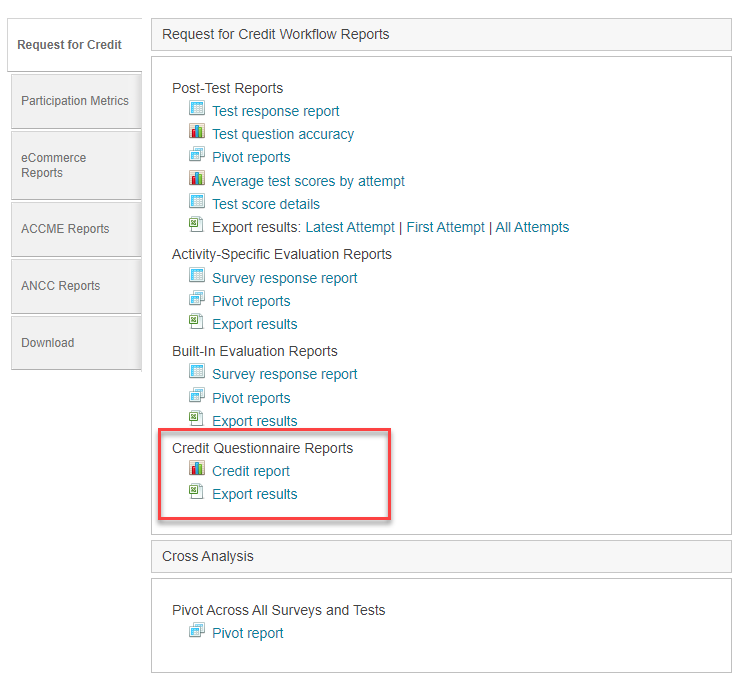Image resolution: width=743 pixels, height=698 pixels.
Task: Click Built-In Export results link
Action: coord(254,421)
